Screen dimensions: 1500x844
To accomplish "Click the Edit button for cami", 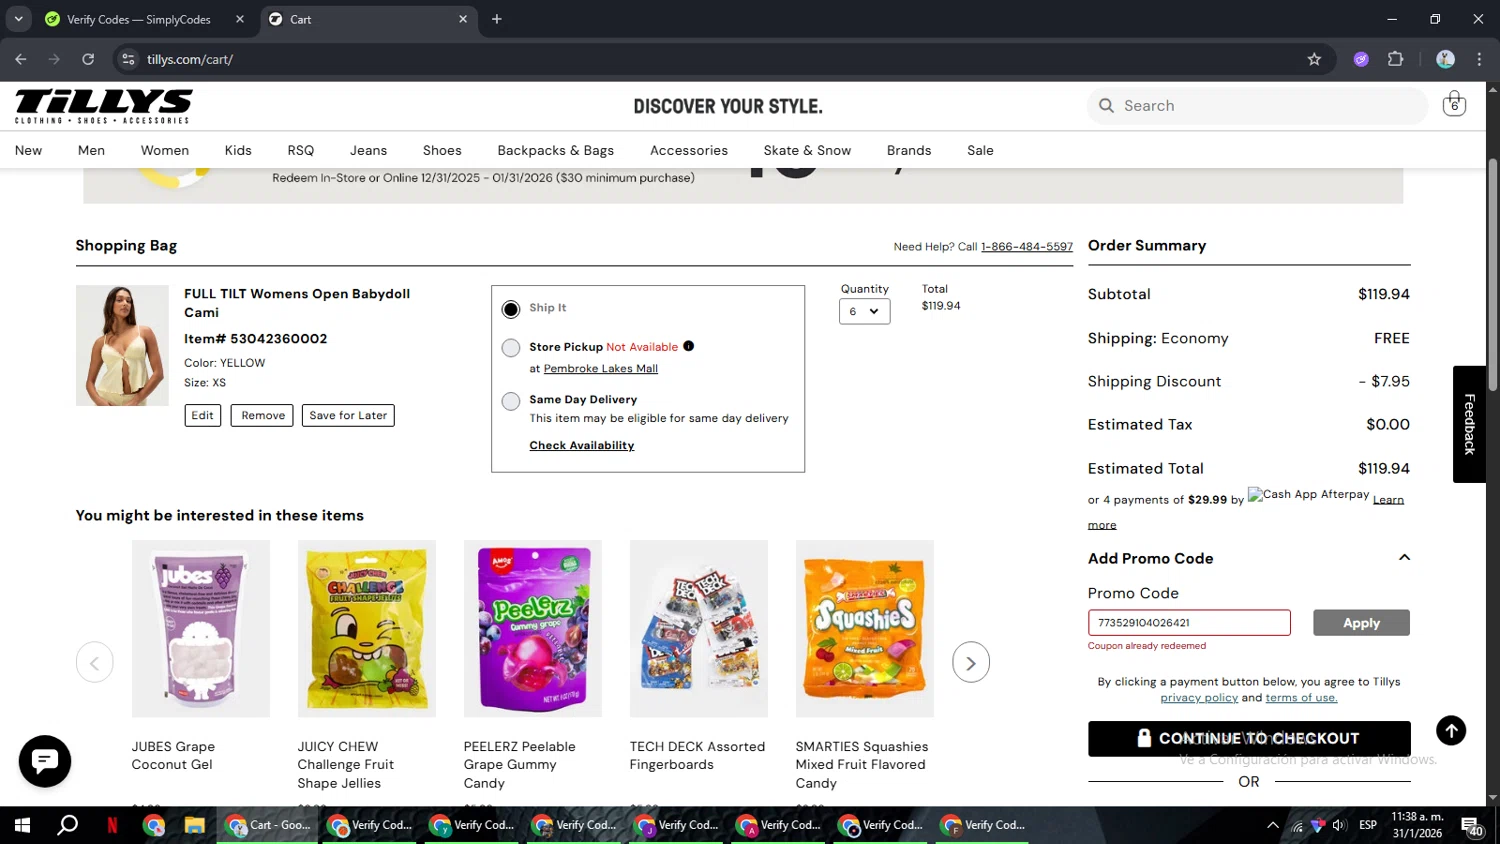I will tap(203, 415).
